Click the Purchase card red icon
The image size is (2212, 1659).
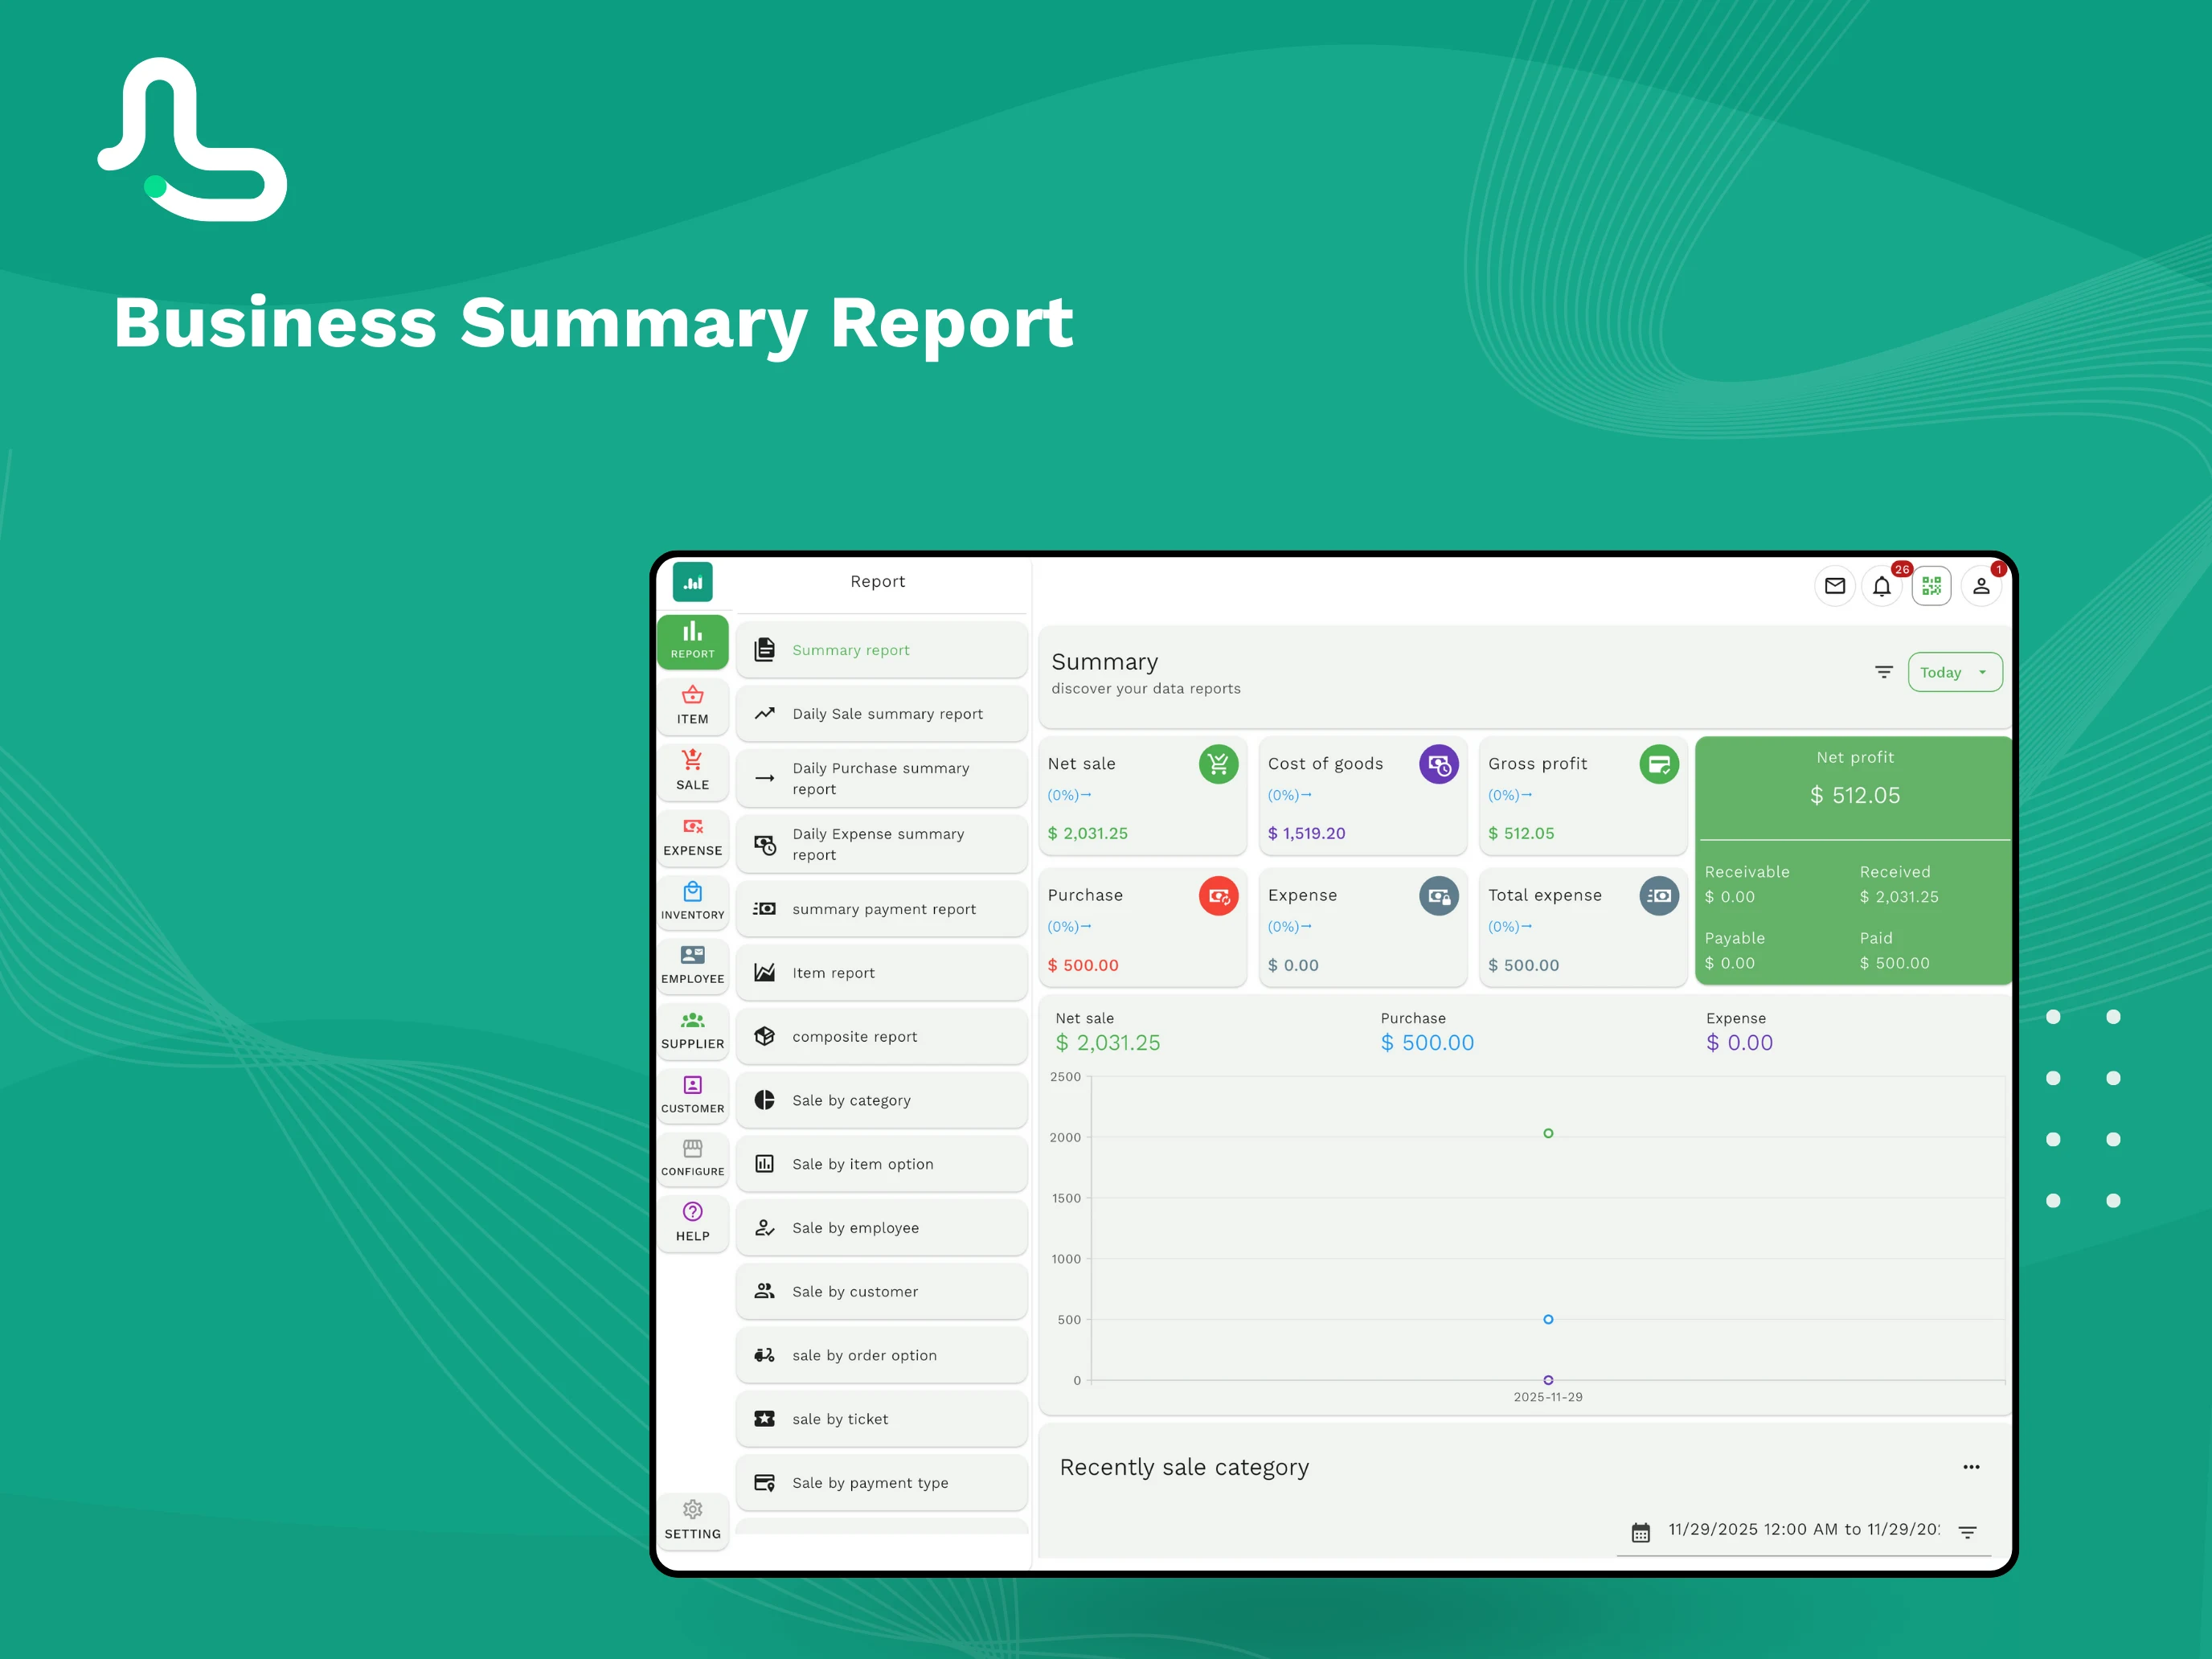click(x=1218, y=896)
